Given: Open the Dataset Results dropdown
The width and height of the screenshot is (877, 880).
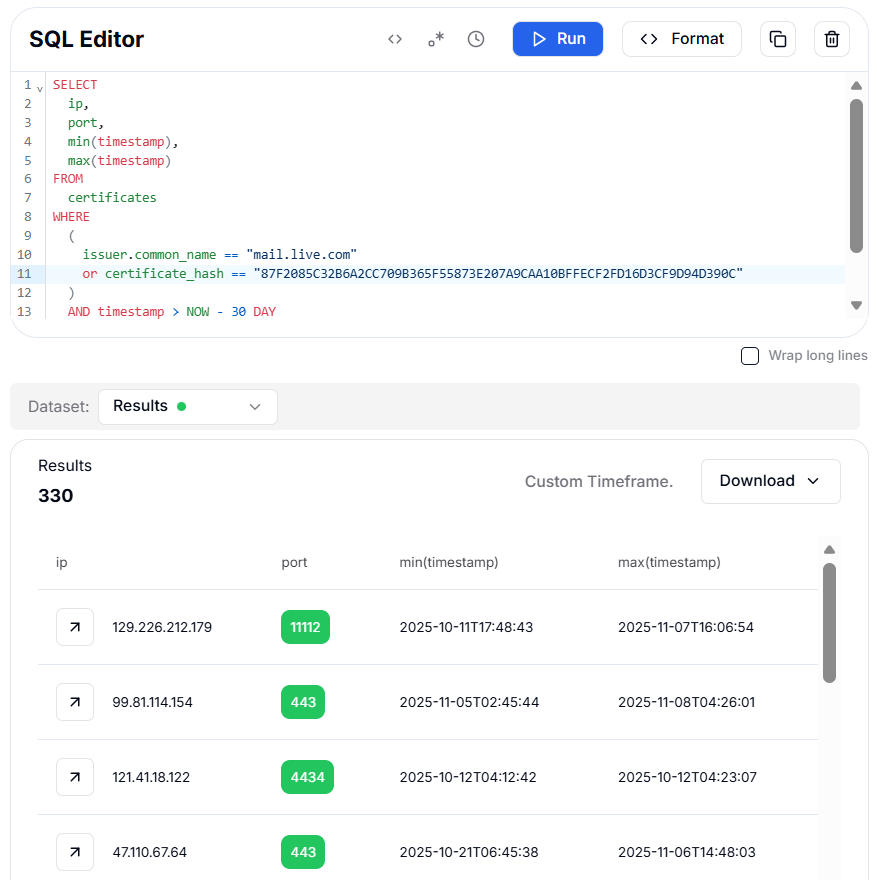Looking at the screenshot, I should pyautogui.click(x=187, y=406).
